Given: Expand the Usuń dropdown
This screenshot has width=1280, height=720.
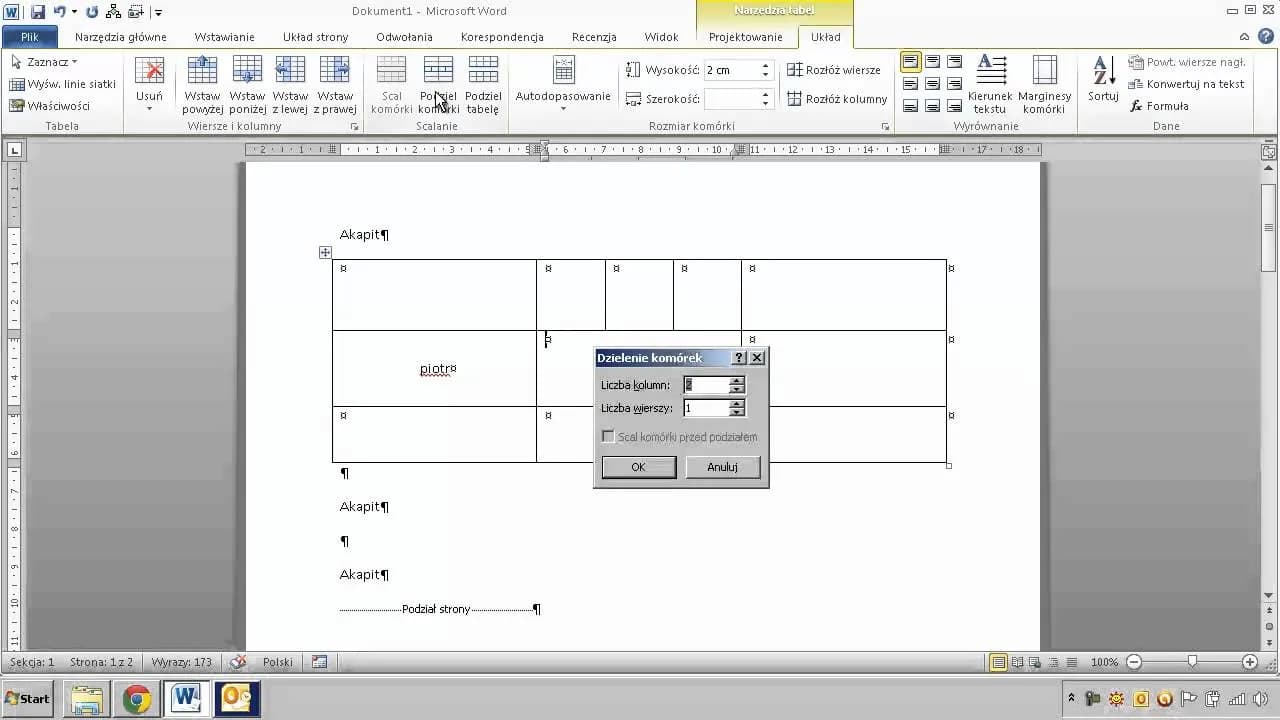Looking at the screenshot, I should coord(149,108).
